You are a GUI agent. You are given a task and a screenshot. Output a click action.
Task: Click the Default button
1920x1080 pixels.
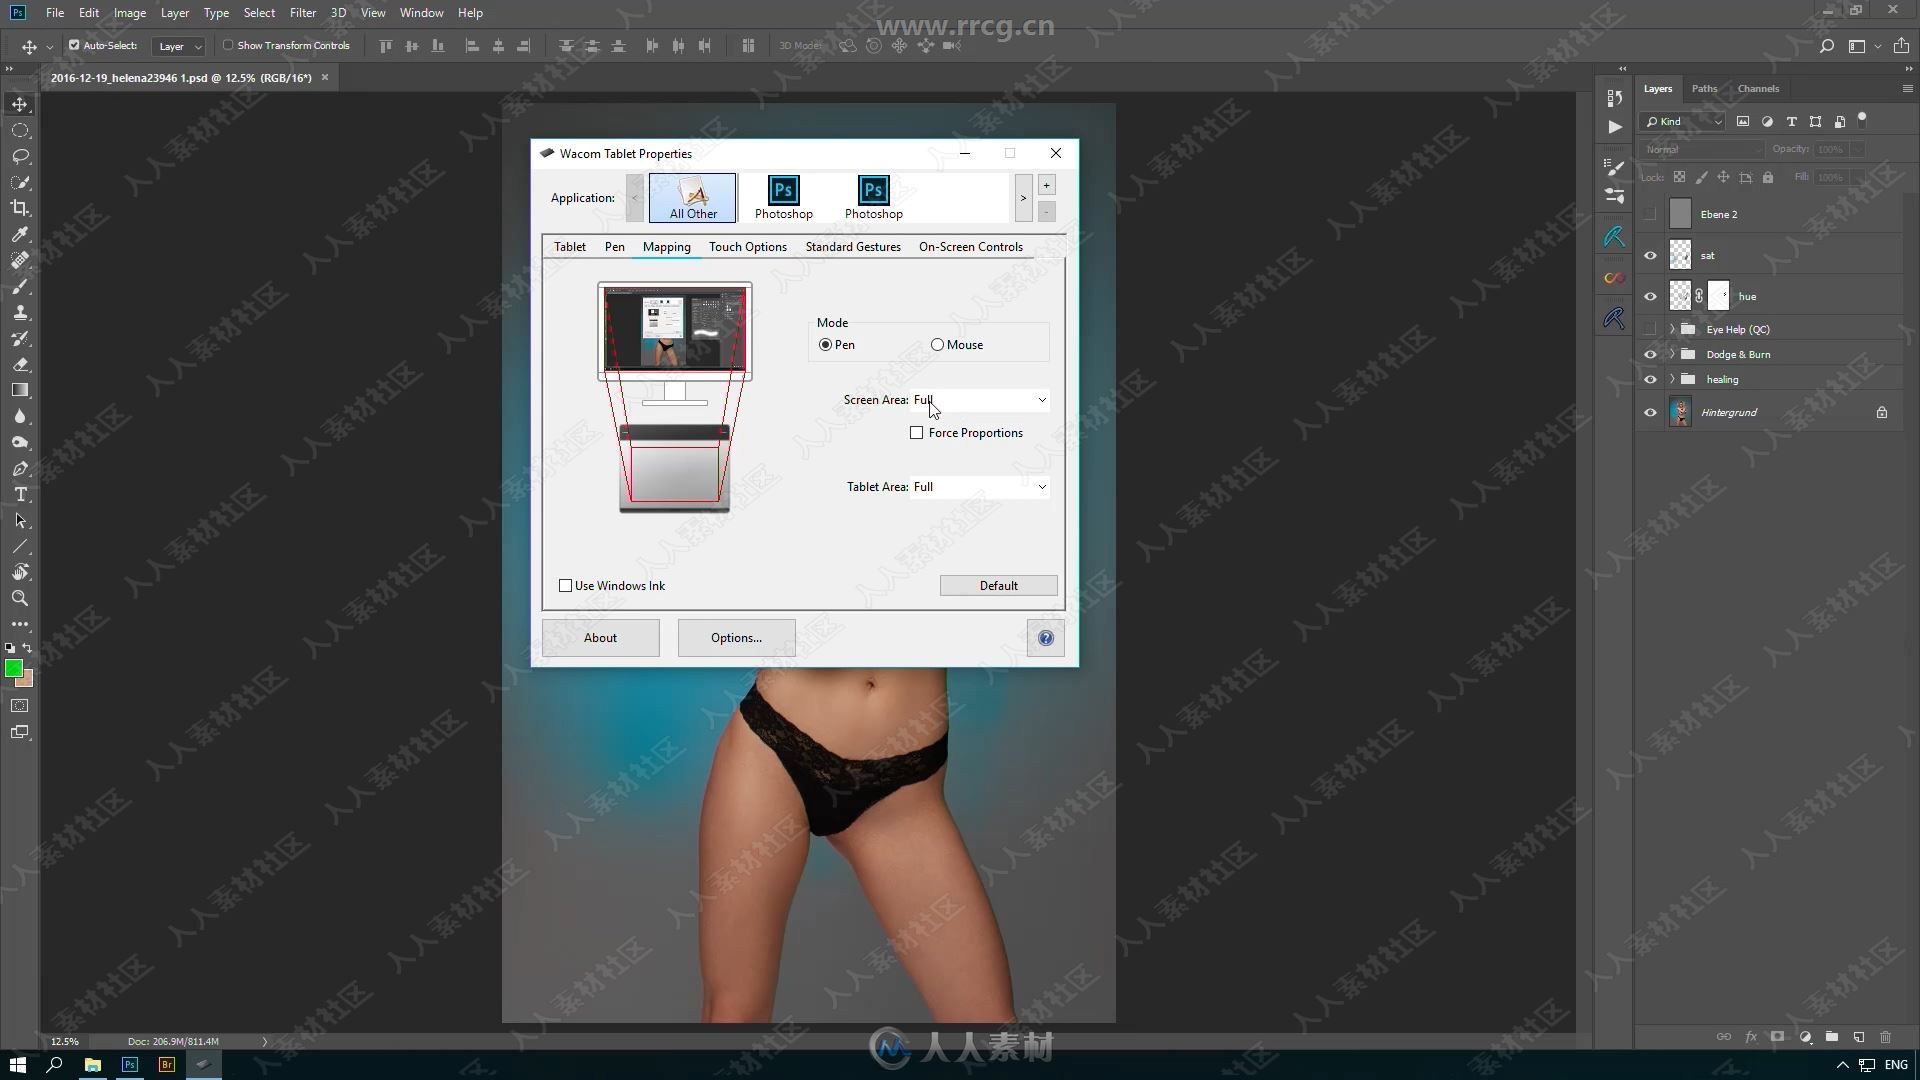point(1000,585)
